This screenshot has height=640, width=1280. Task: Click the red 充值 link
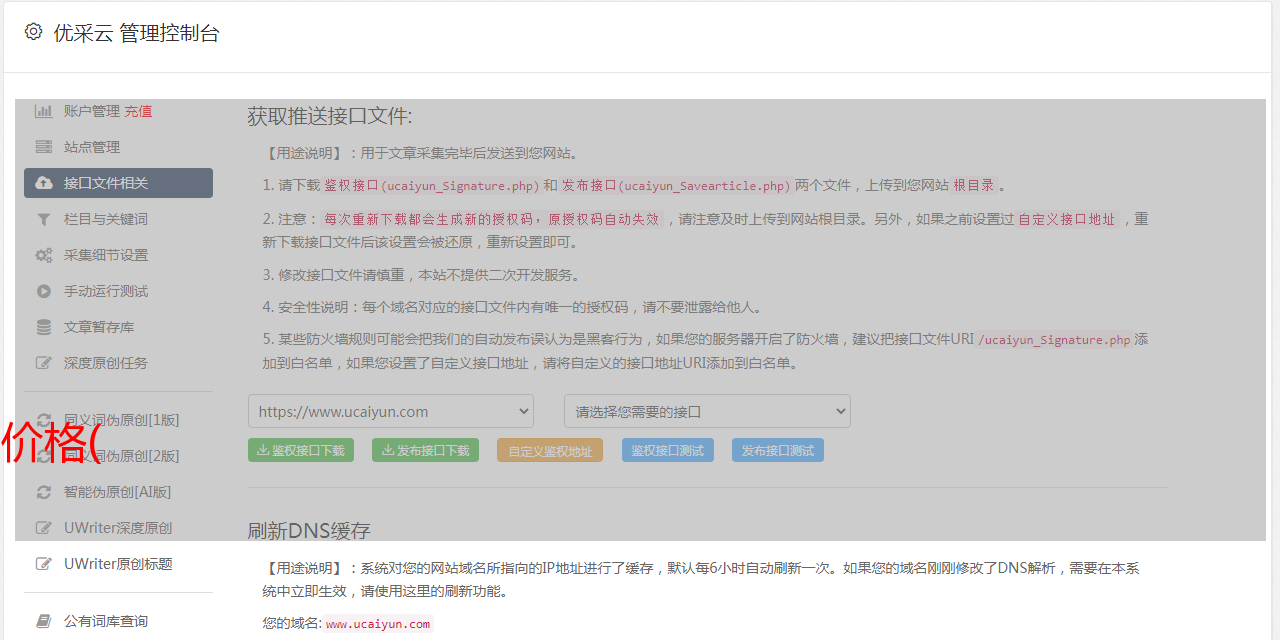(x=138, y=111)
